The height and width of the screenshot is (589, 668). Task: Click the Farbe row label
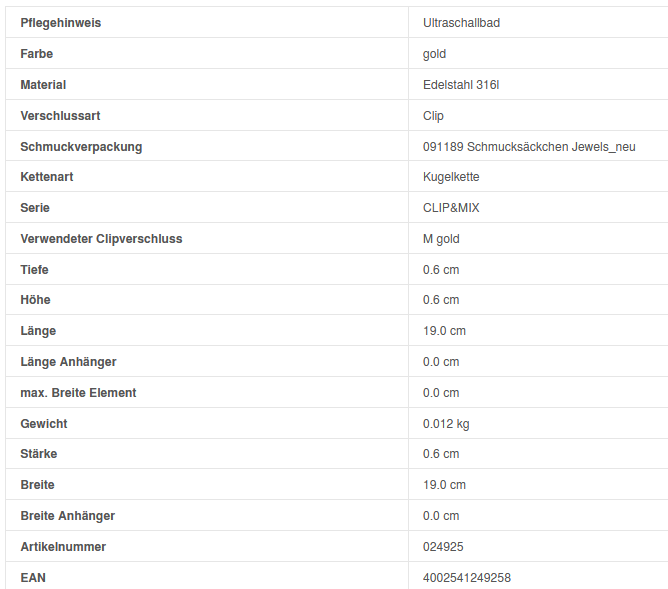(37, 54)
